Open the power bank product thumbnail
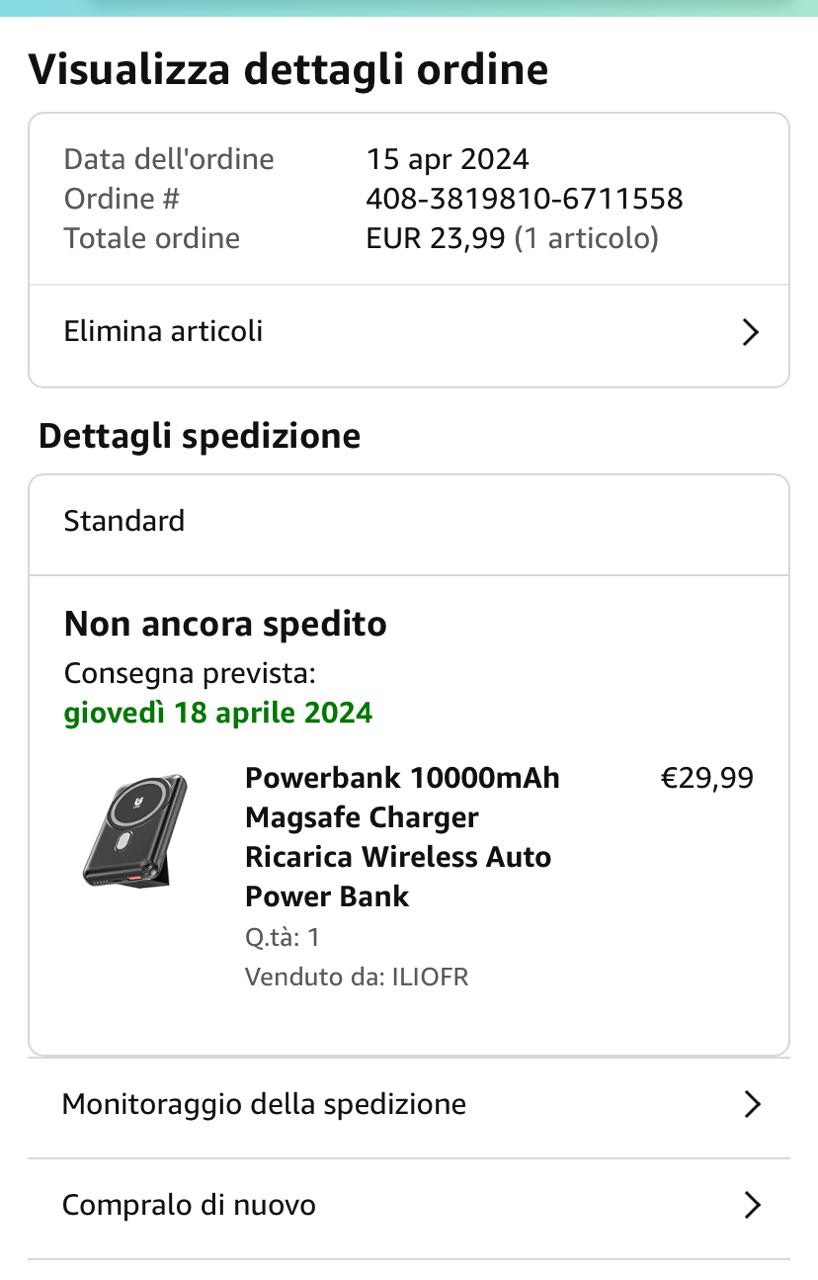 point(135,830)
